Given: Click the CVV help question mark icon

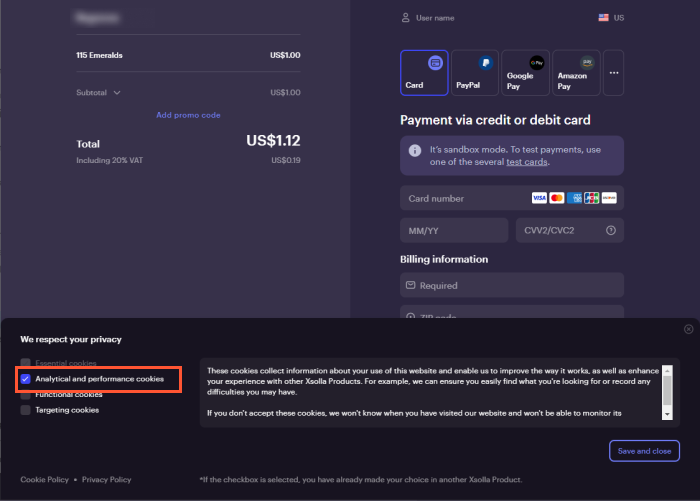Looking at the screenshot, I should point(609,230).
